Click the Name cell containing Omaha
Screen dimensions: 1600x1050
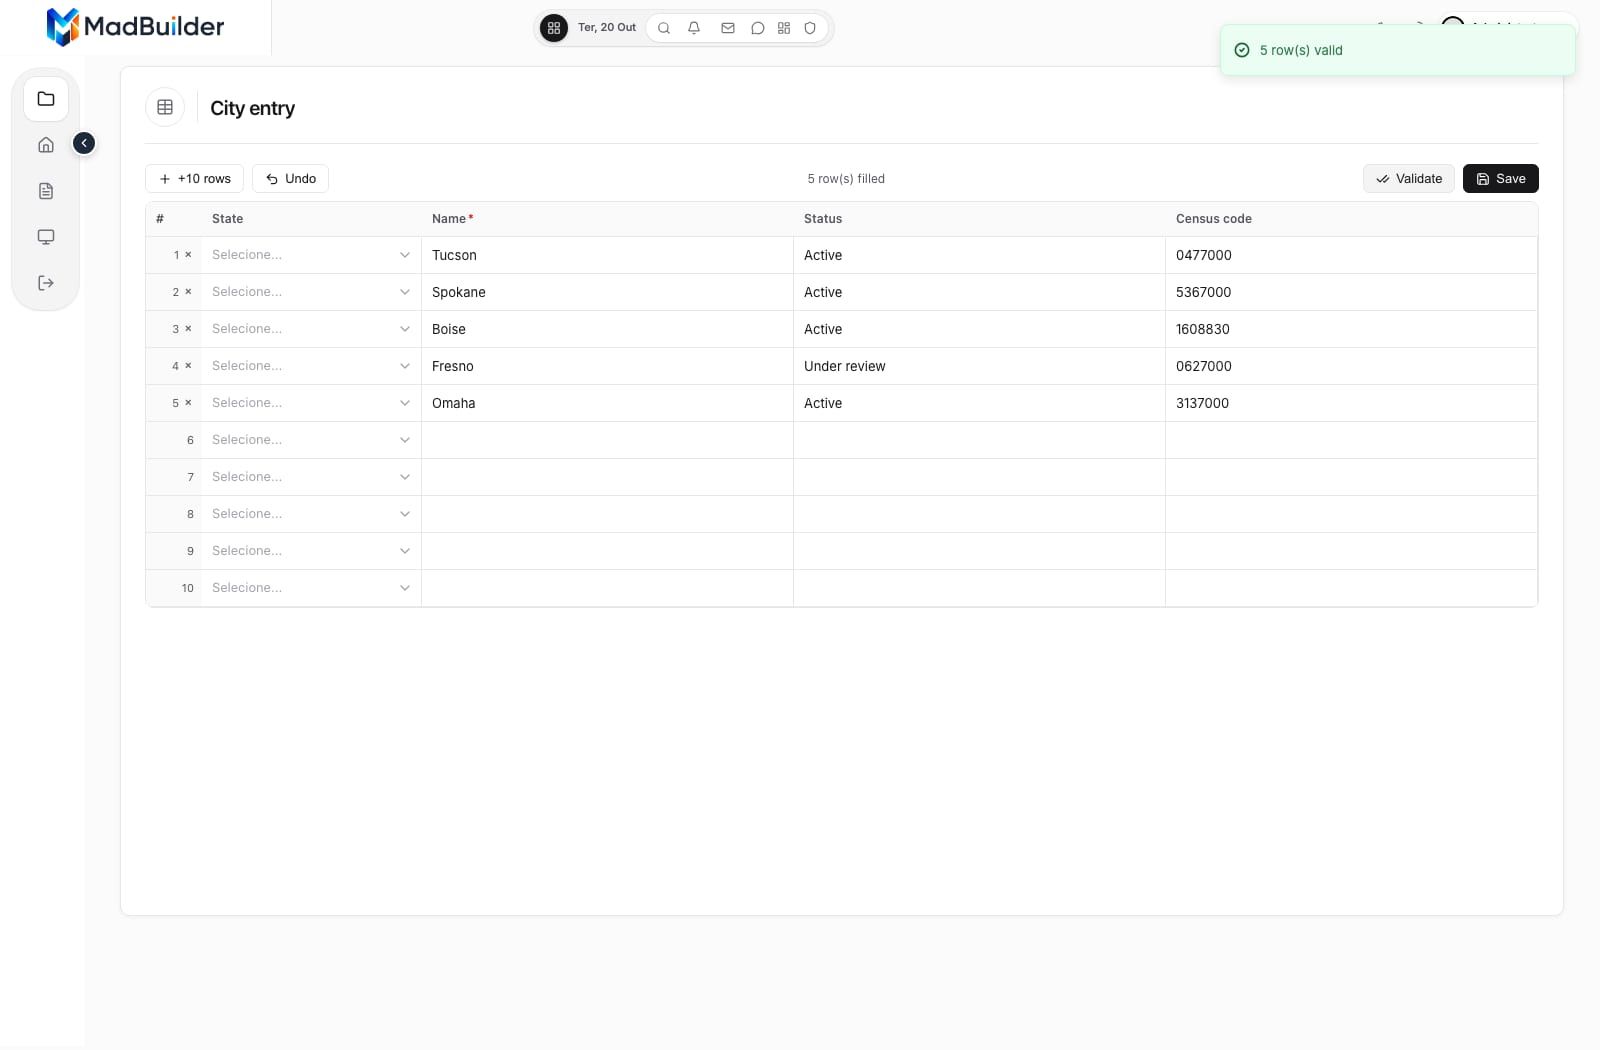(607, 403)
